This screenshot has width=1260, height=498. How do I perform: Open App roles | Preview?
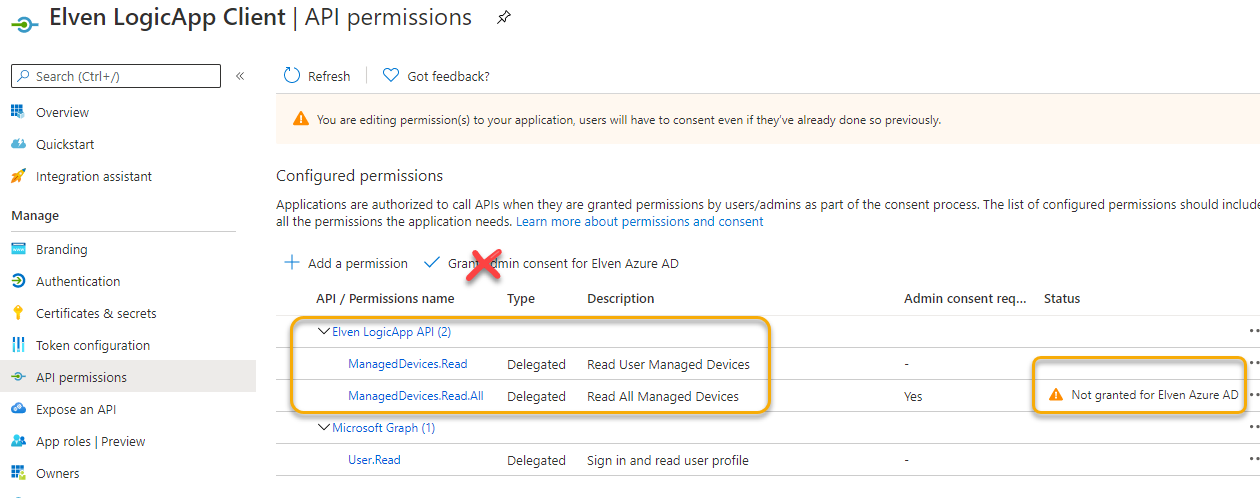click(91, 441)
